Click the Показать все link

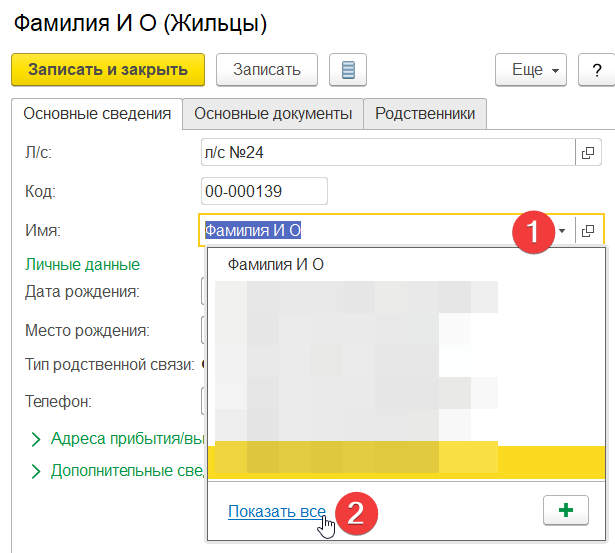pyautogui.click(x=277, y=511)
